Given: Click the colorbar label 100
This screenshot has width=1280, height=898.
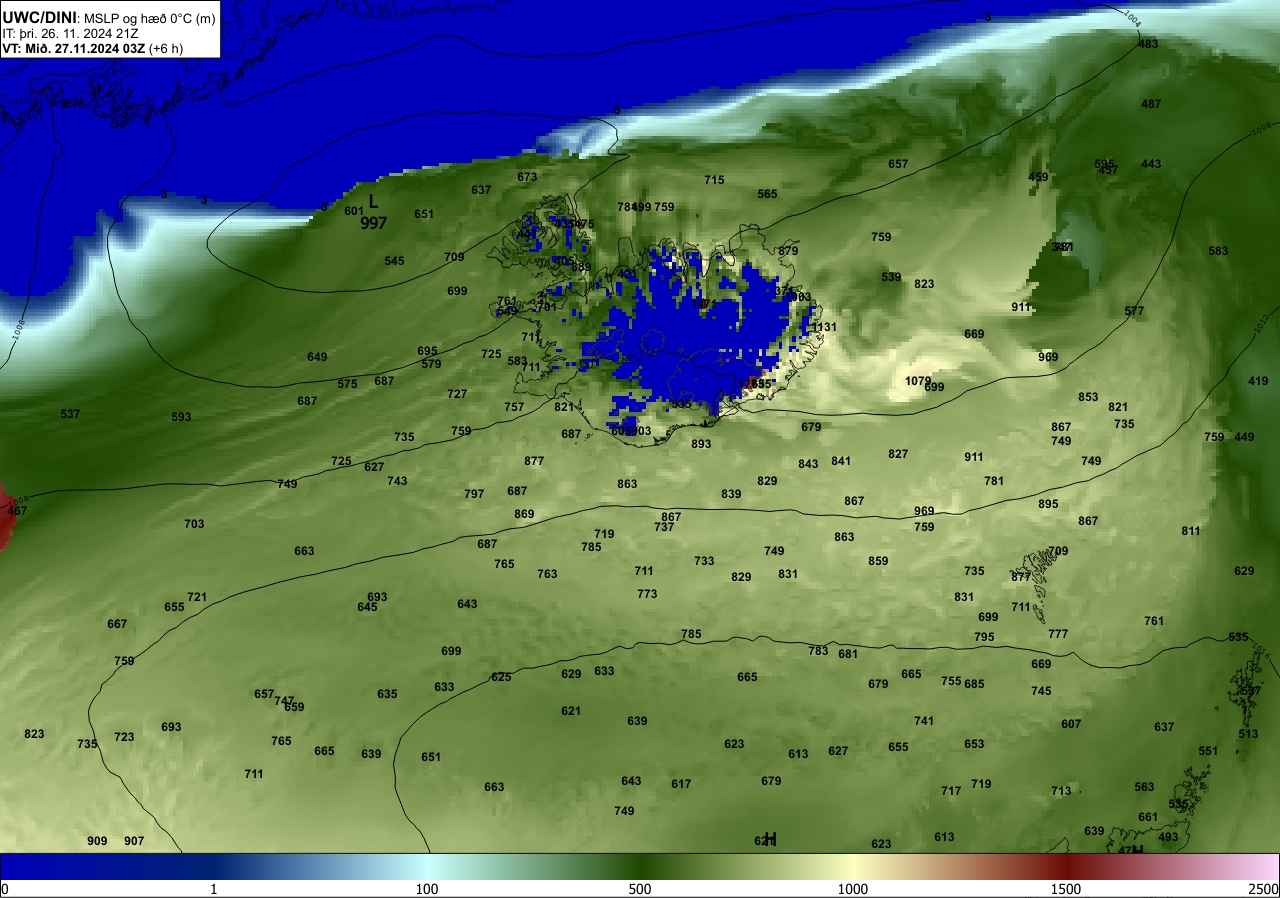Looking at the screenshot, I should (x=427, y=890).
